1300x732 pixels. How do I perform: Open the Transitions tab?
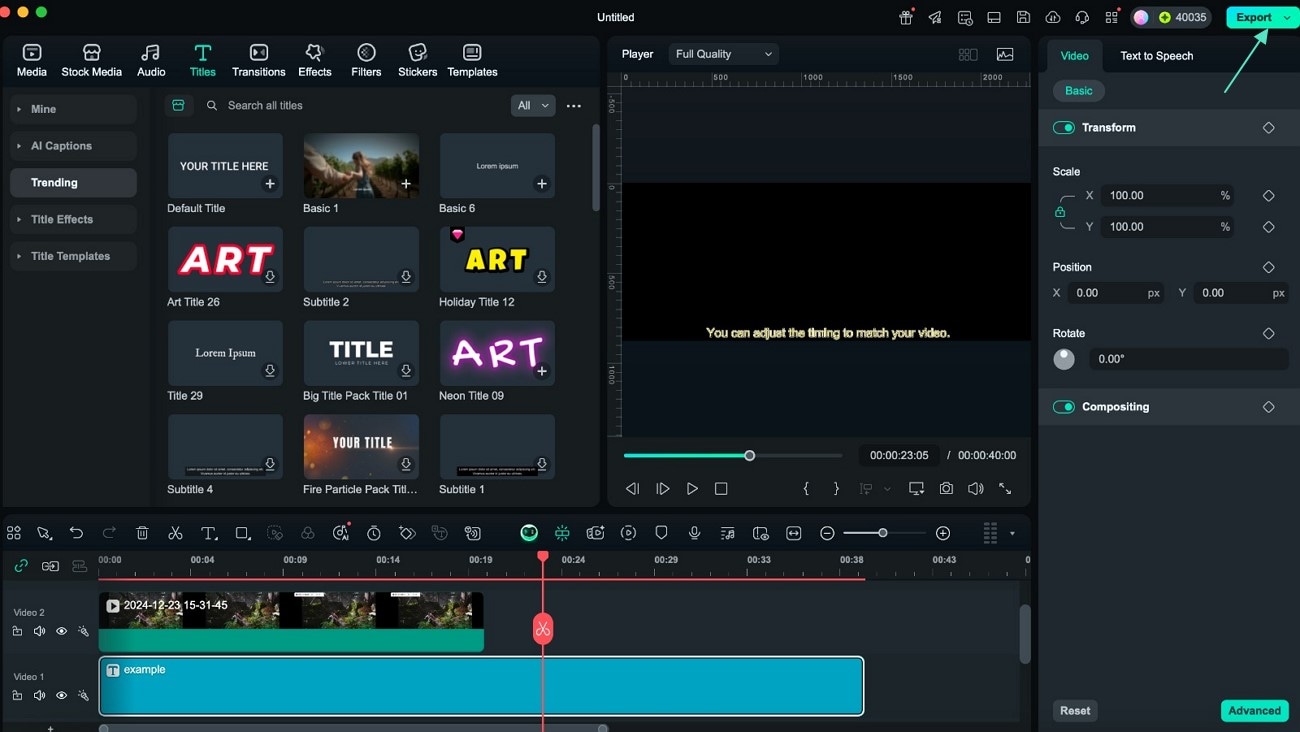(258, 60)
